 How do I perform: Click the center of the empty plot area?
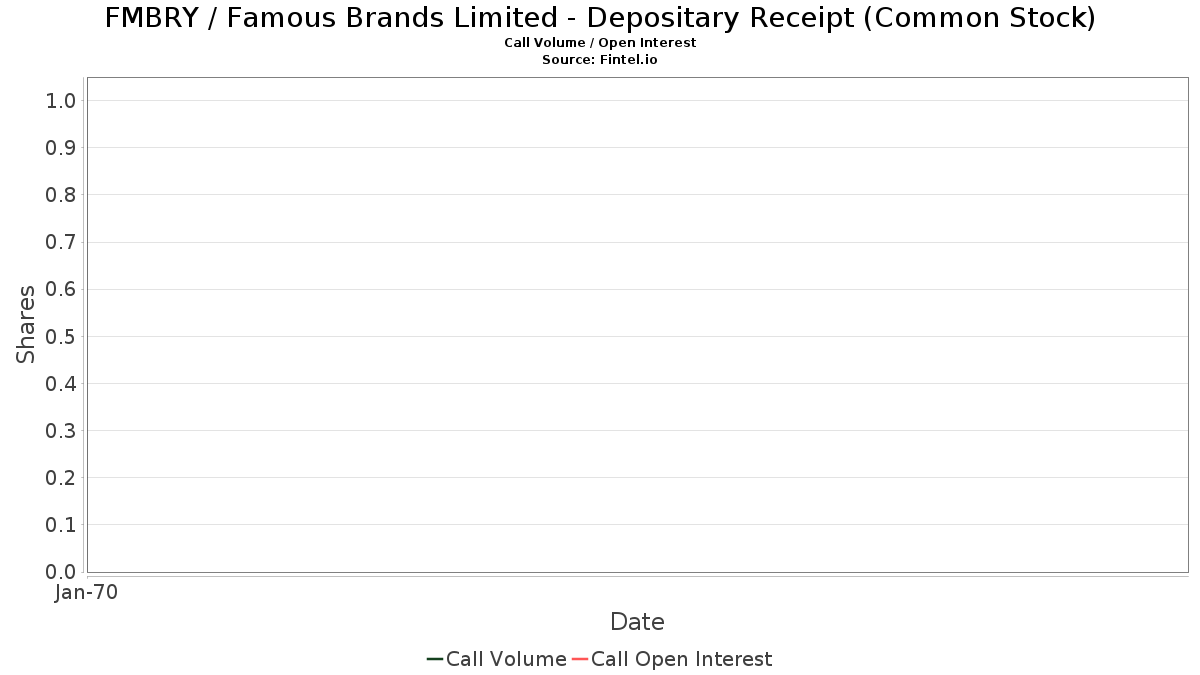pyautogui.click(x=637, y=325)
